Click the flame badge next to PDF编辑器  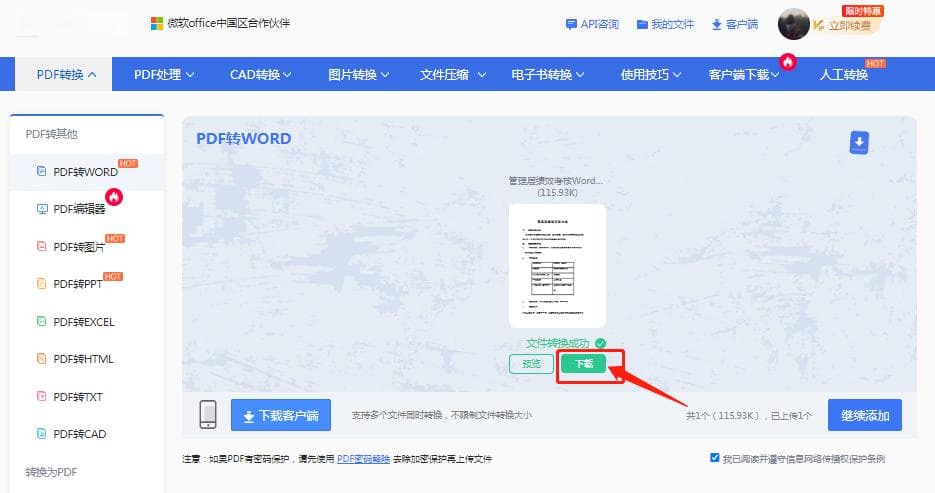(x=114, y=197)
